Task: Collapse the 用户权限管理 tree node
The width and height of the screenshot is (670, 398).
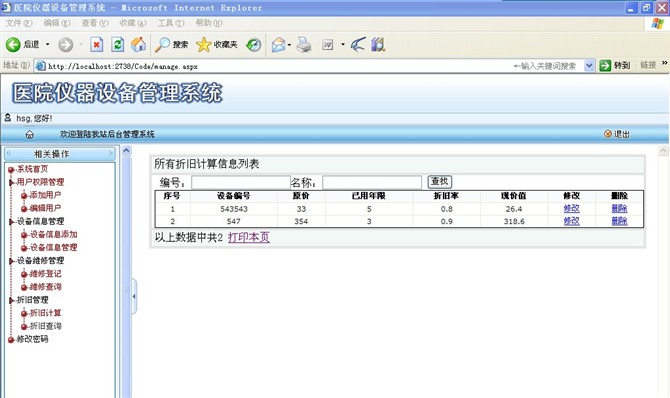Action: [x=12, y=183]
